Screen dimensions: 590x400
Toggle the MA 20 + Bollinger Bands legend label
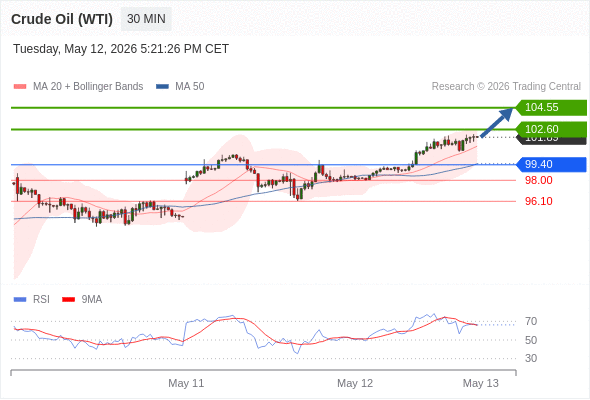coord(88,87)
